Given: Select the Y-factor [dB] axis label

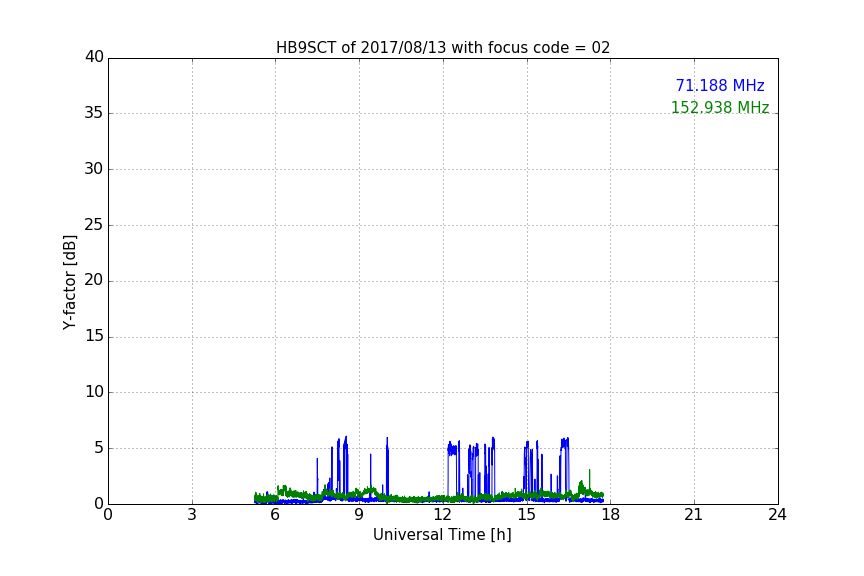Looking at the screenshot, I should coord(69,282).
